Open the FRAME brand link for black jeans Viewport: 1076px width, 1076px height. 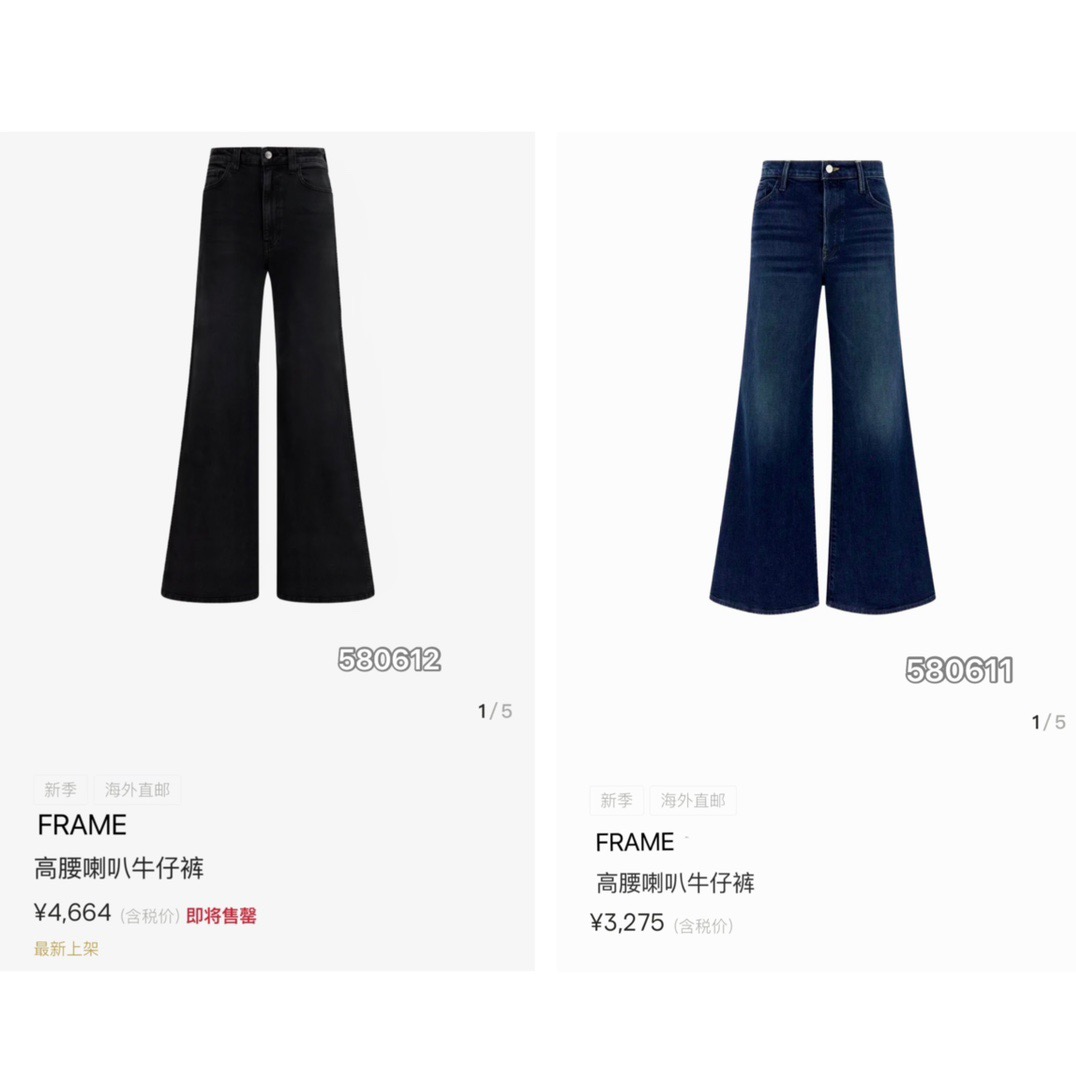point(82,825)
